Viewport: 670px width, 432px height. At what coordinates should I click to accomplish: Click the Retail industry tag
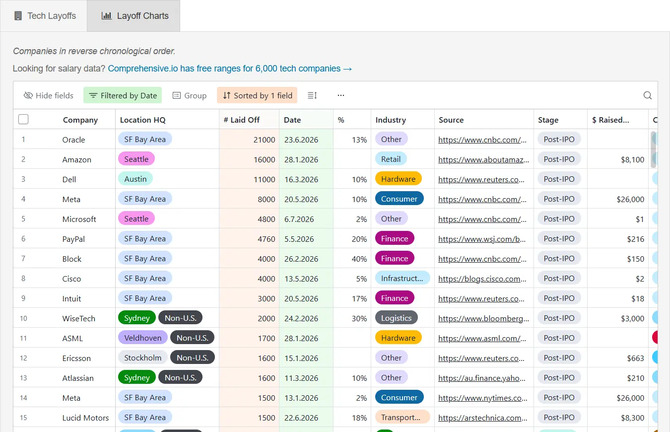click(x=391, y=159)
